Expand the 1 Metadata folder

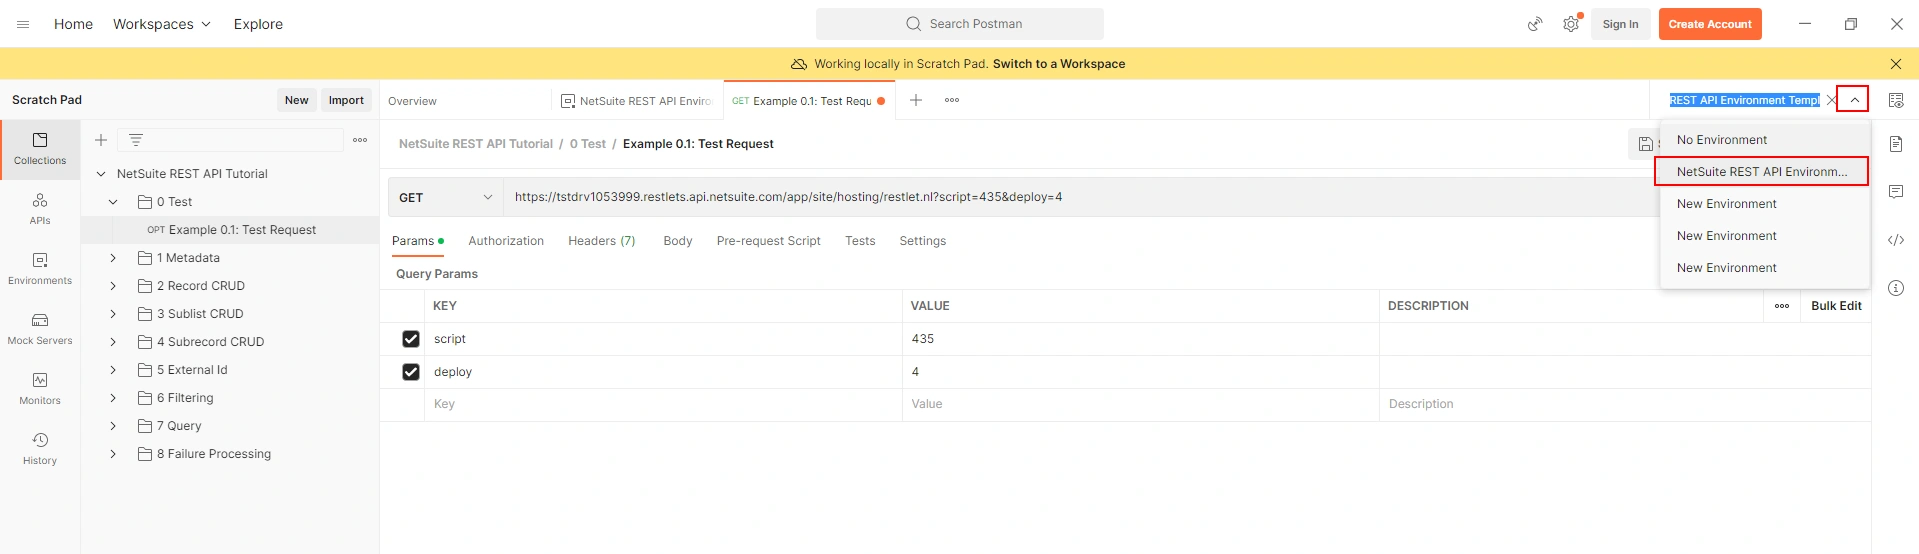point(113,258)
